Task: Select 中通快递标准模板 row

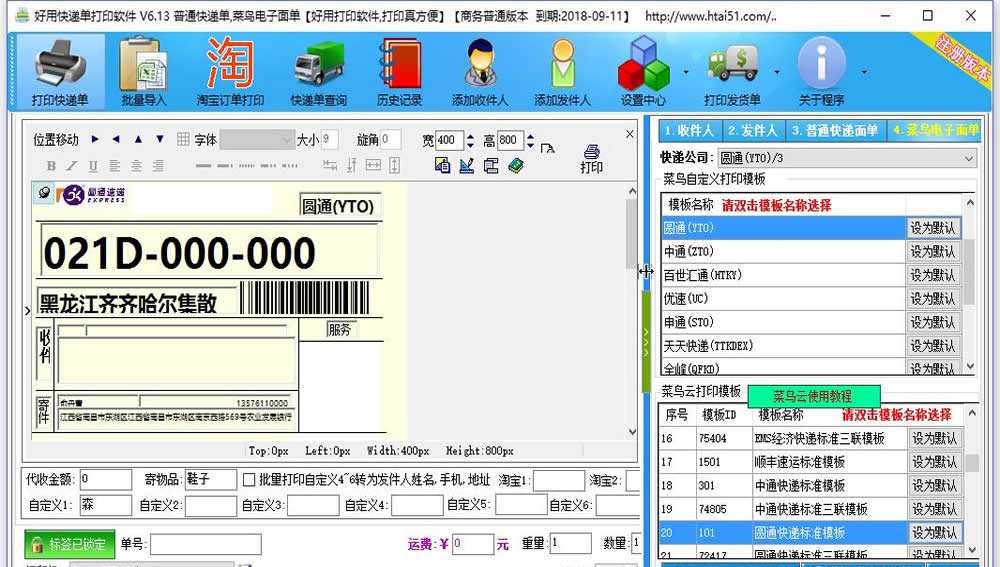Action: 783,485
